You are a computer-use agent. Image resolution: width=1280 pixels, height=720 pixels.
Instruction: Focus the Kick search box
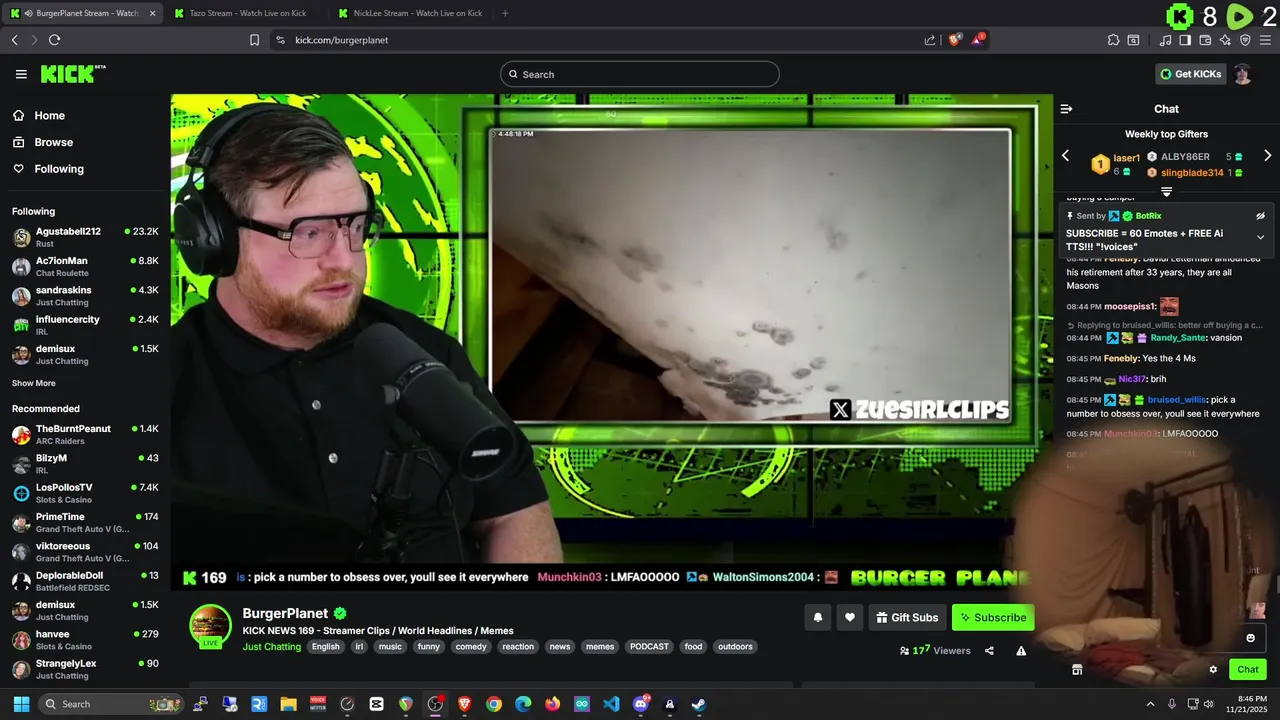tap(640, 74)
